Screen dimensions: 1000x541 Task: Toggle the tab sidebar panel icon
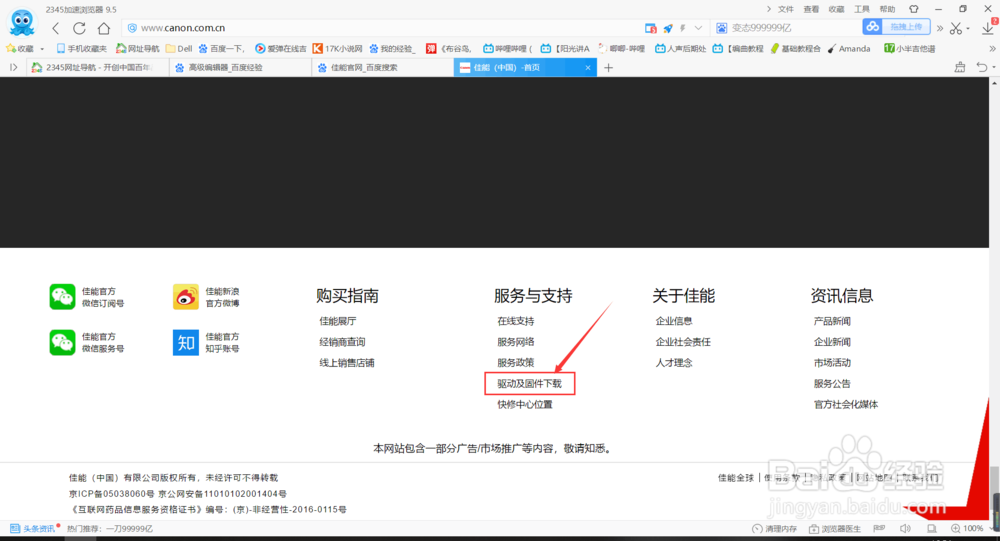tap(13, 67)
